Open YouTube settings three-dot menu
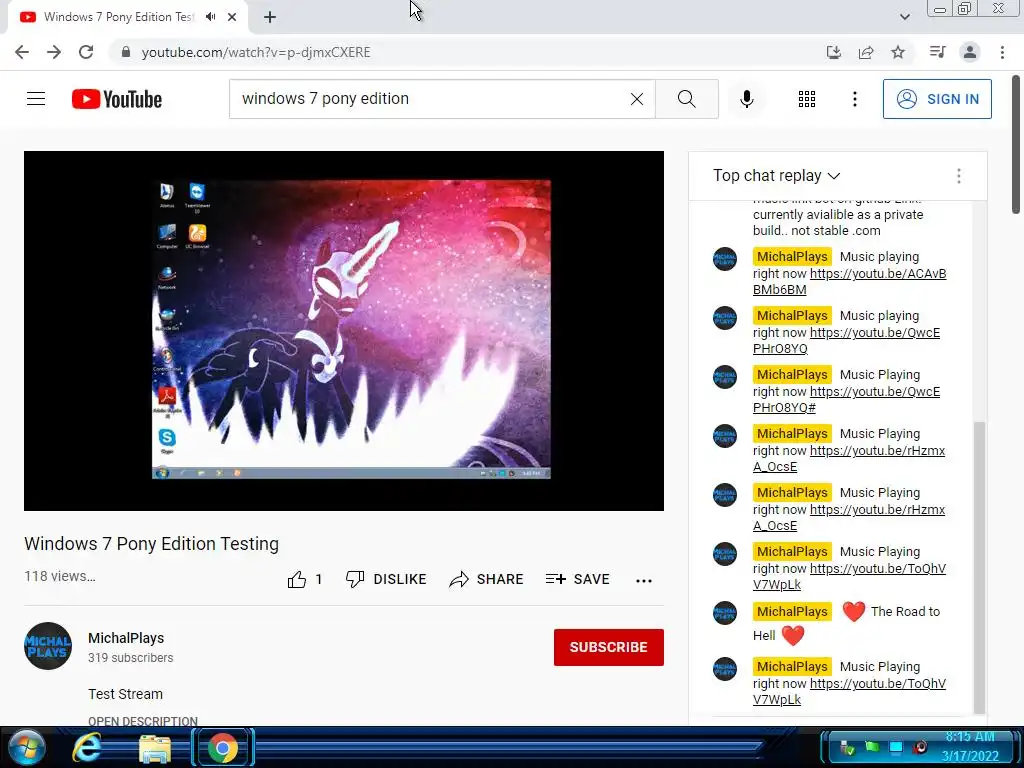The image size is (1024, 768). point(854,99)
